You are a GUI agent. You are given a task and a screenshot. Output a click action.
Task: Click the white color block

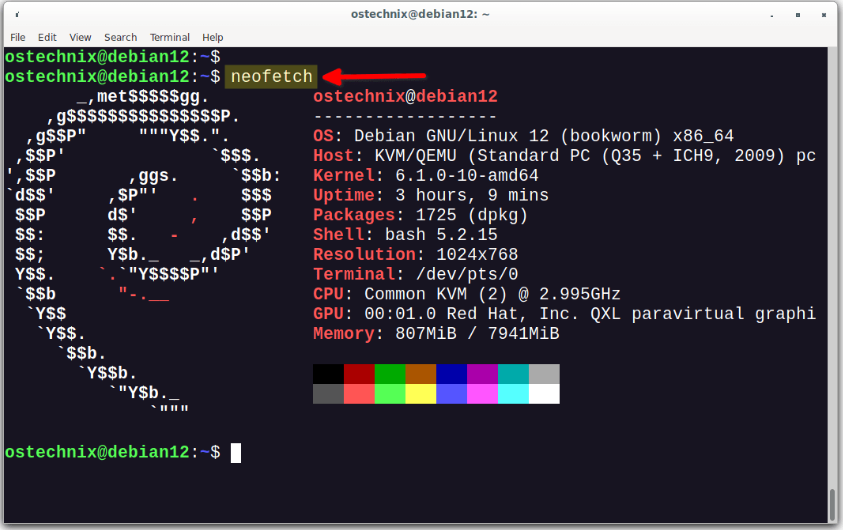coord(544,393)
